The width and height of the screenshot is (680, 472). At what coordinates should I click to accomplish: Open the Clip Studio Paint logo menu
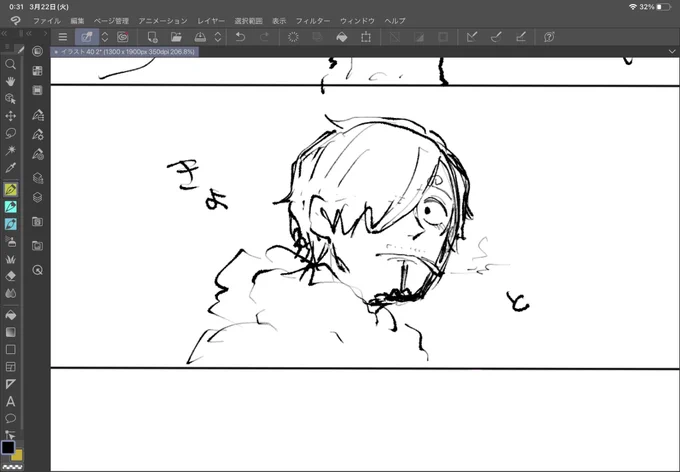tap(15, 20)
